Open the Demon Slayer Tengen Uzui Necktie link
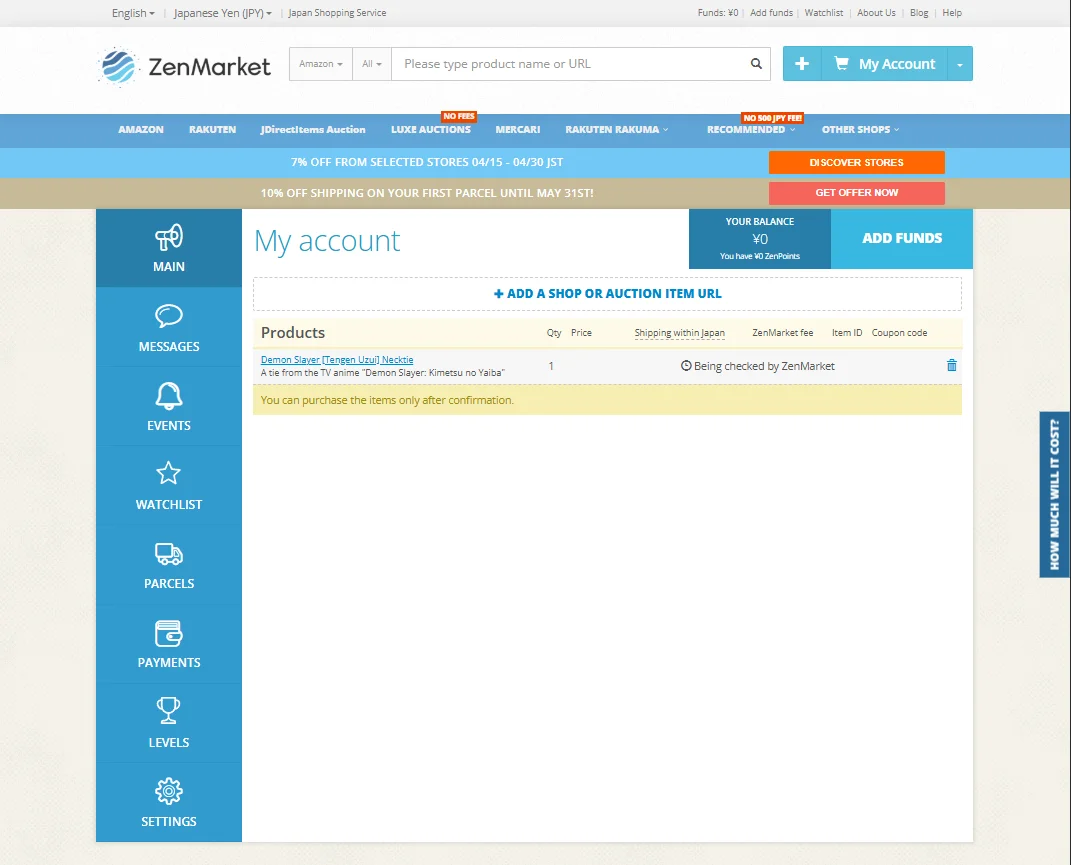The image size is (1071, 865). coord(337,359)
